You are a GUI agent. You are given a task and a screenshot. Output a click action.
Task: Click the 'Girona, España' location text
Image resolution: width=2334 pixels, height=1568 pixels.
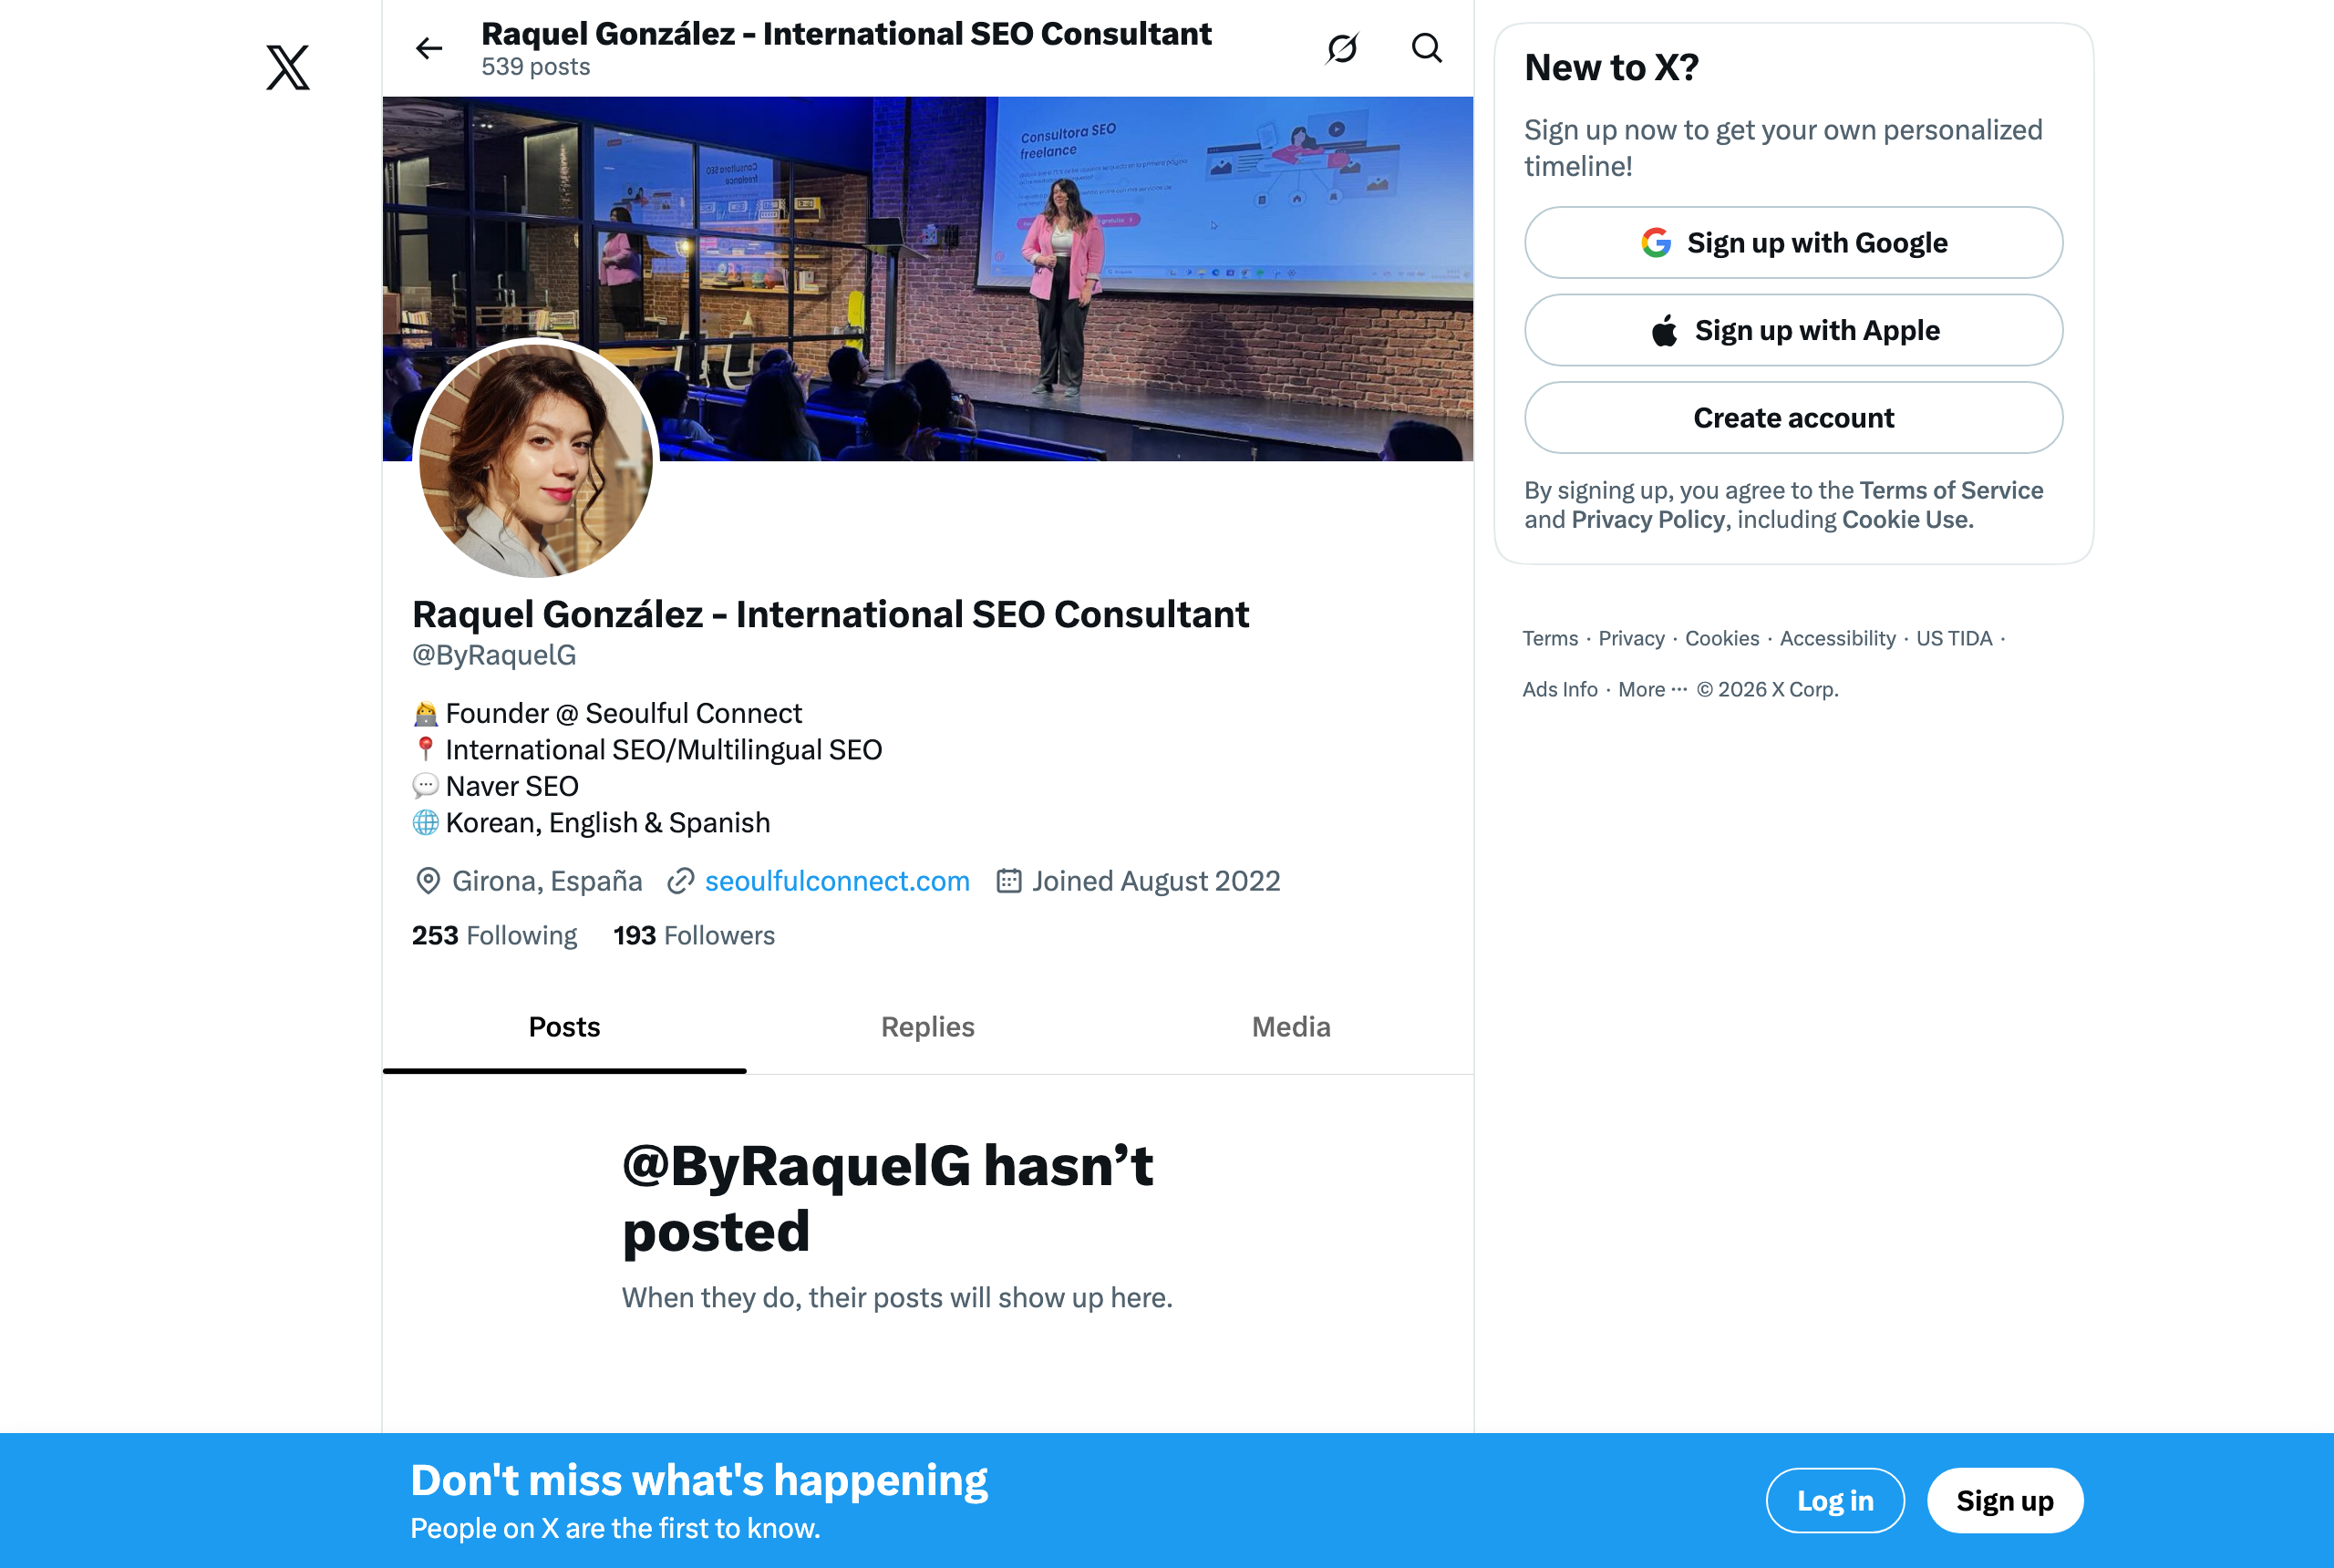coord(547,881)
